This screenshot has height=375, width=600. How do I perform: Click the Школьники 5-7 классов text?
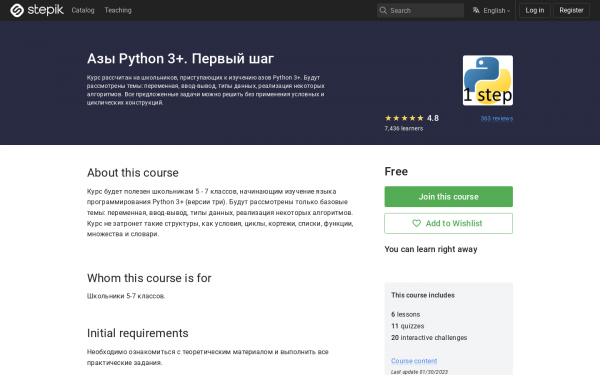126,296
